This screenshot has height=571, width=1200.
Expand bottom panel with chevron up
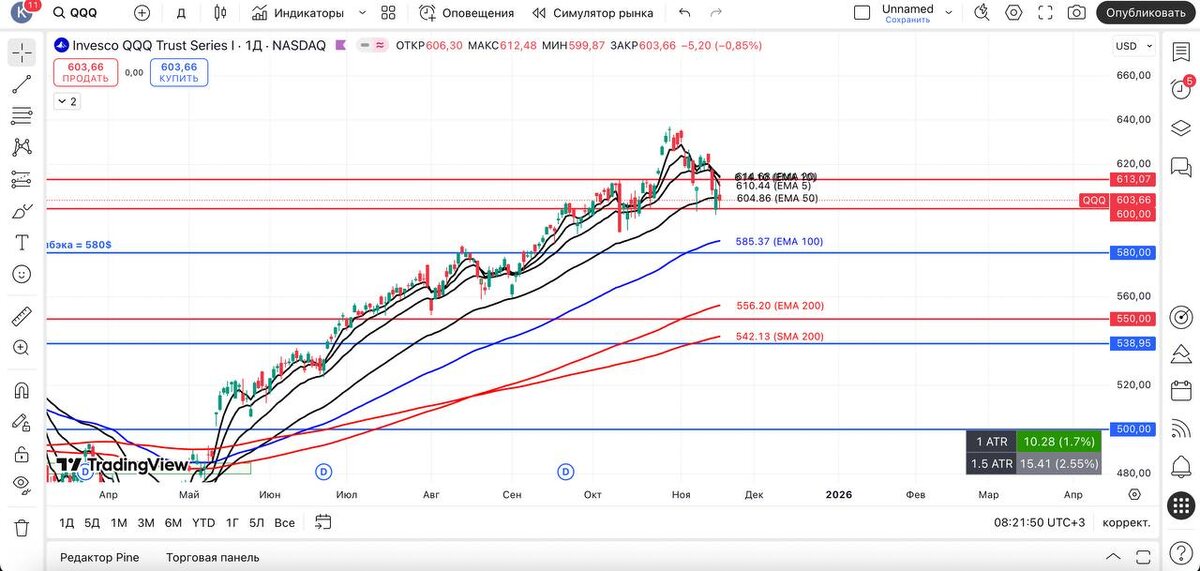pyautogui.click(x=1113, y=557)
